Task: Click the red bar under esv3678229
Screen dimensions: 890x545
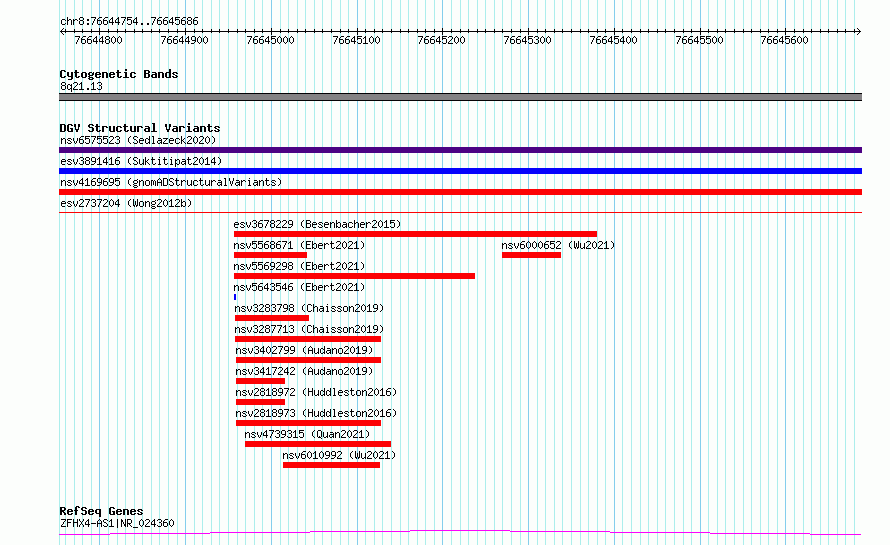Action: pyautogui.click(x=415, y=234)
